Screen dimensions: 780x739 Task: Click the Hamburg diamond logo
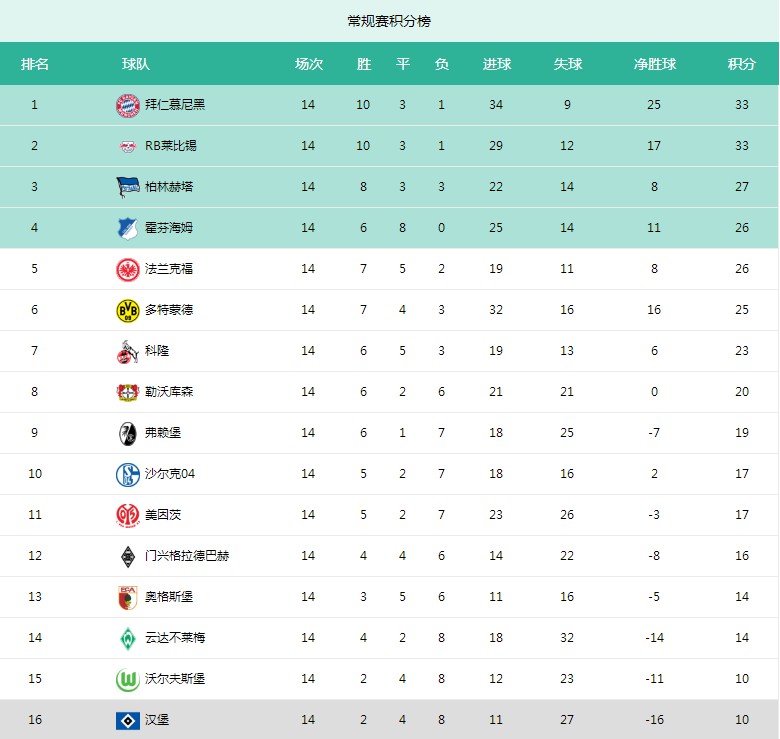coord(128,721)
